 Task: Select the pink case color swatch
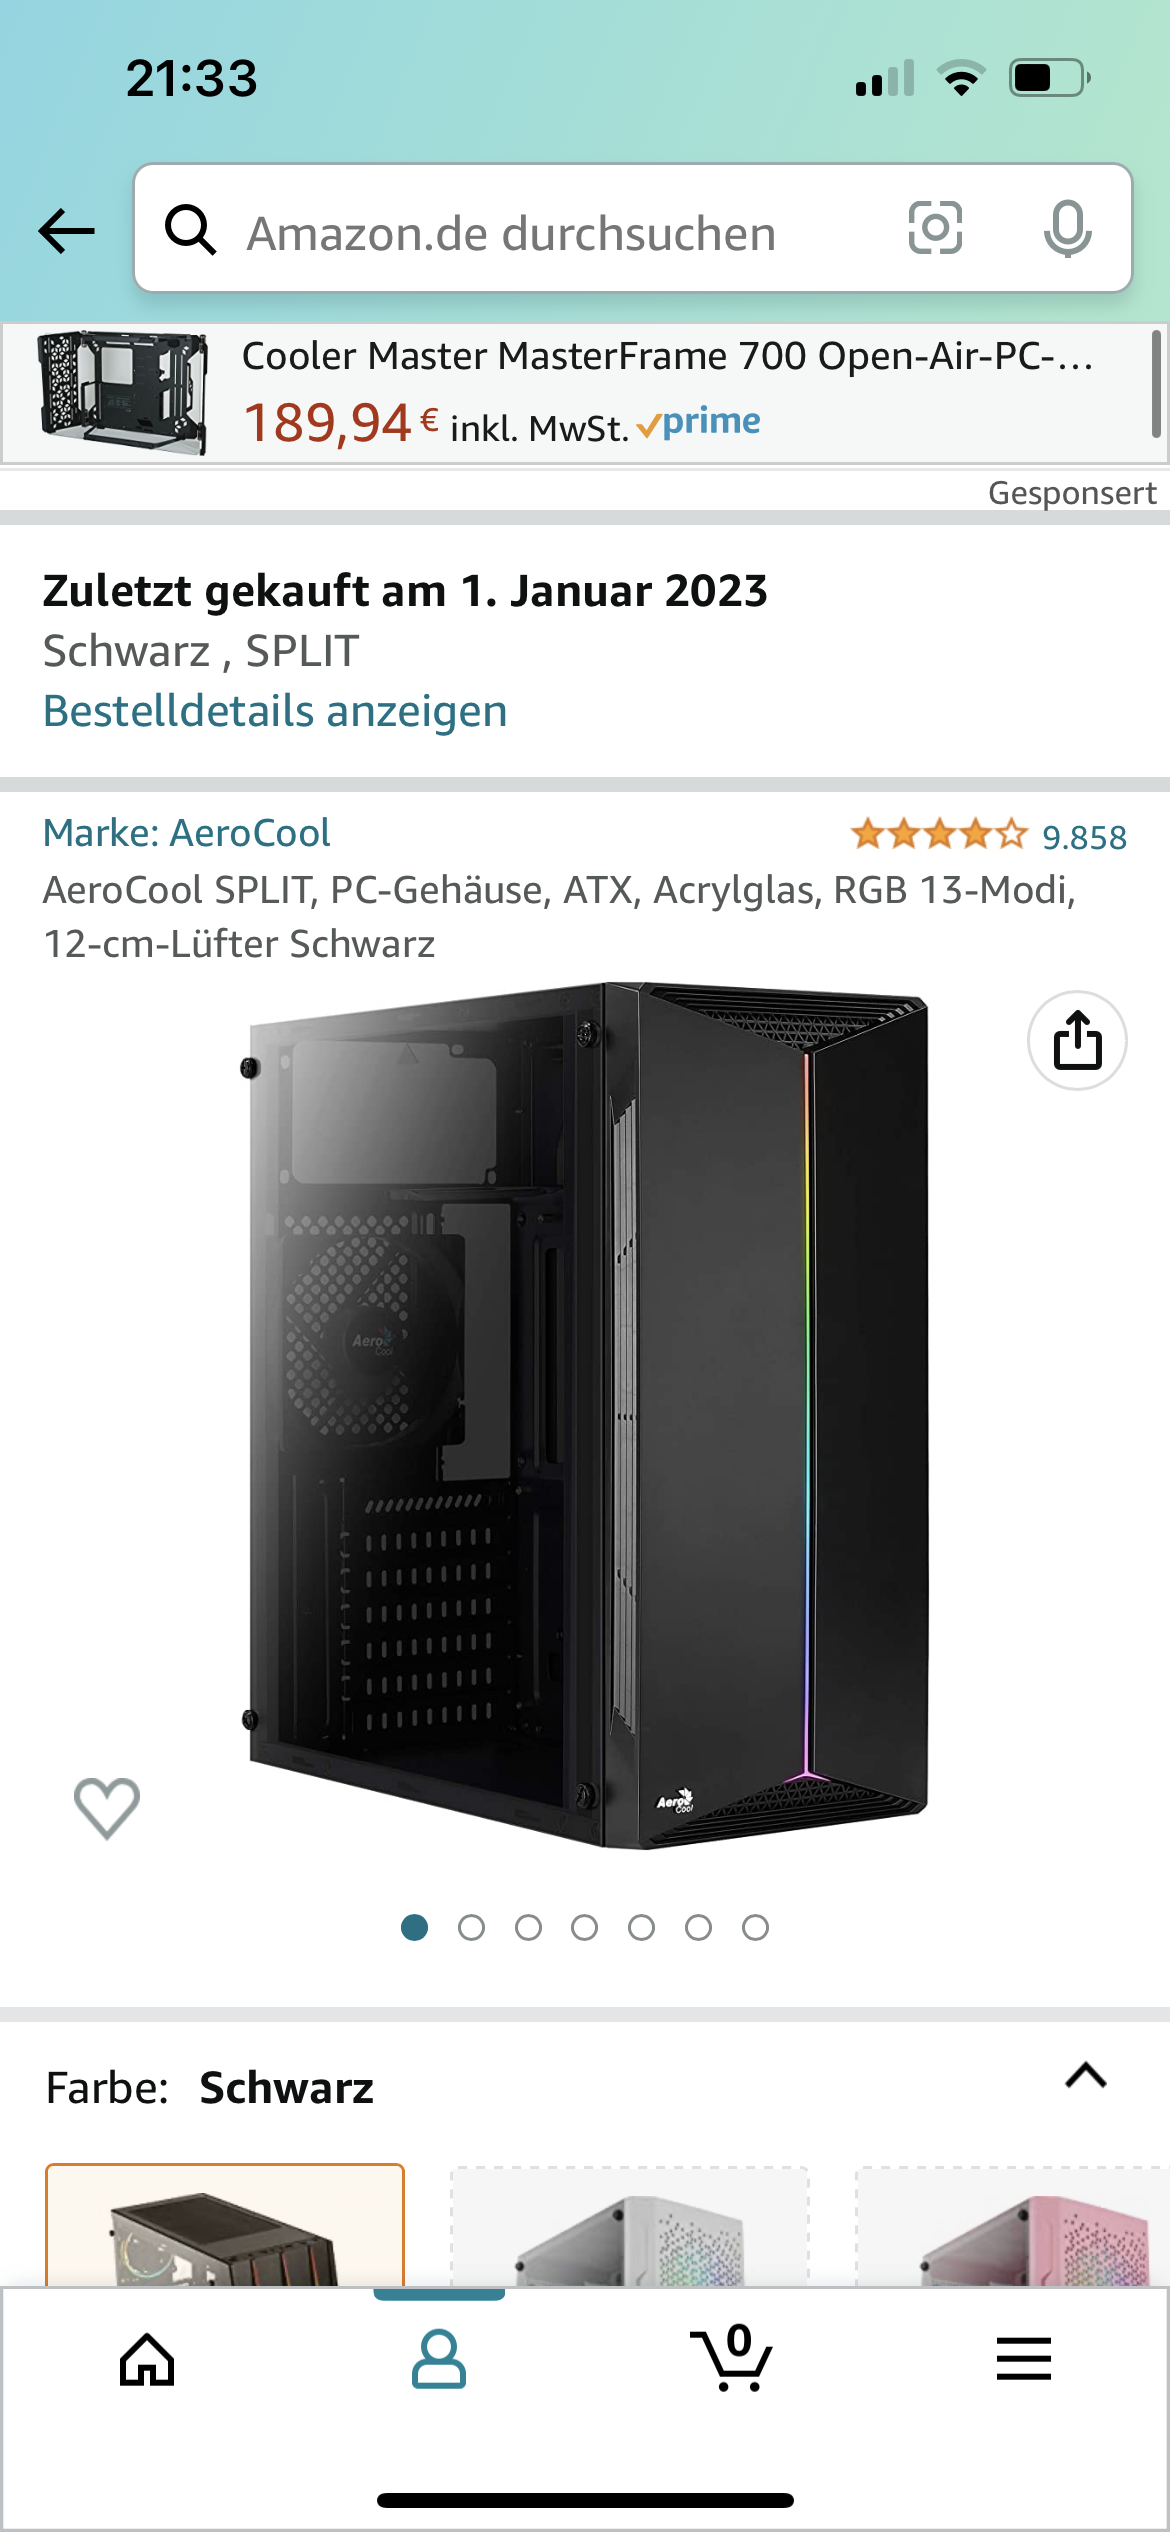[1012, 2226]
